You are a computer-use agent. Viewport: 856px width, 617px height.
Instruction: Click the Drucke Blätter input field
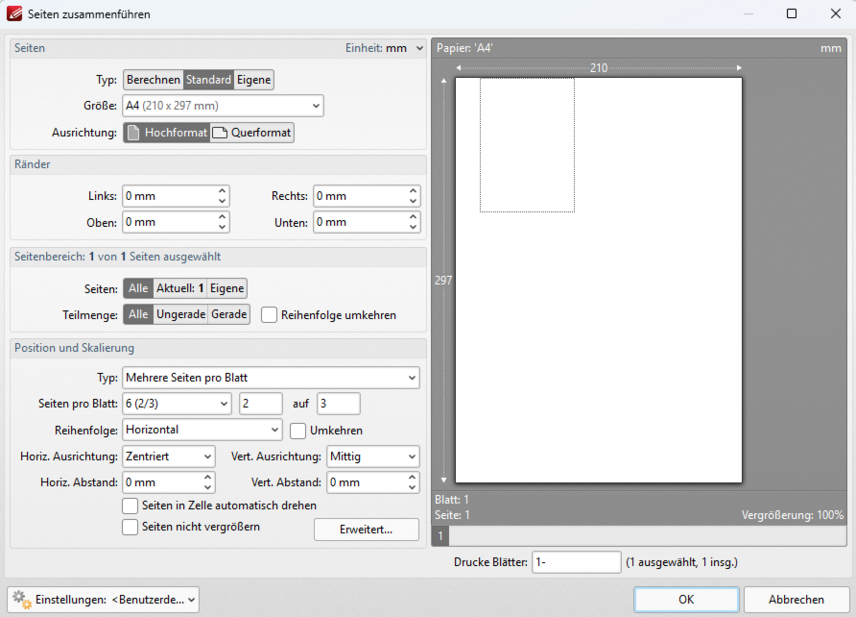pyautogui.click(x=576, y=563)
